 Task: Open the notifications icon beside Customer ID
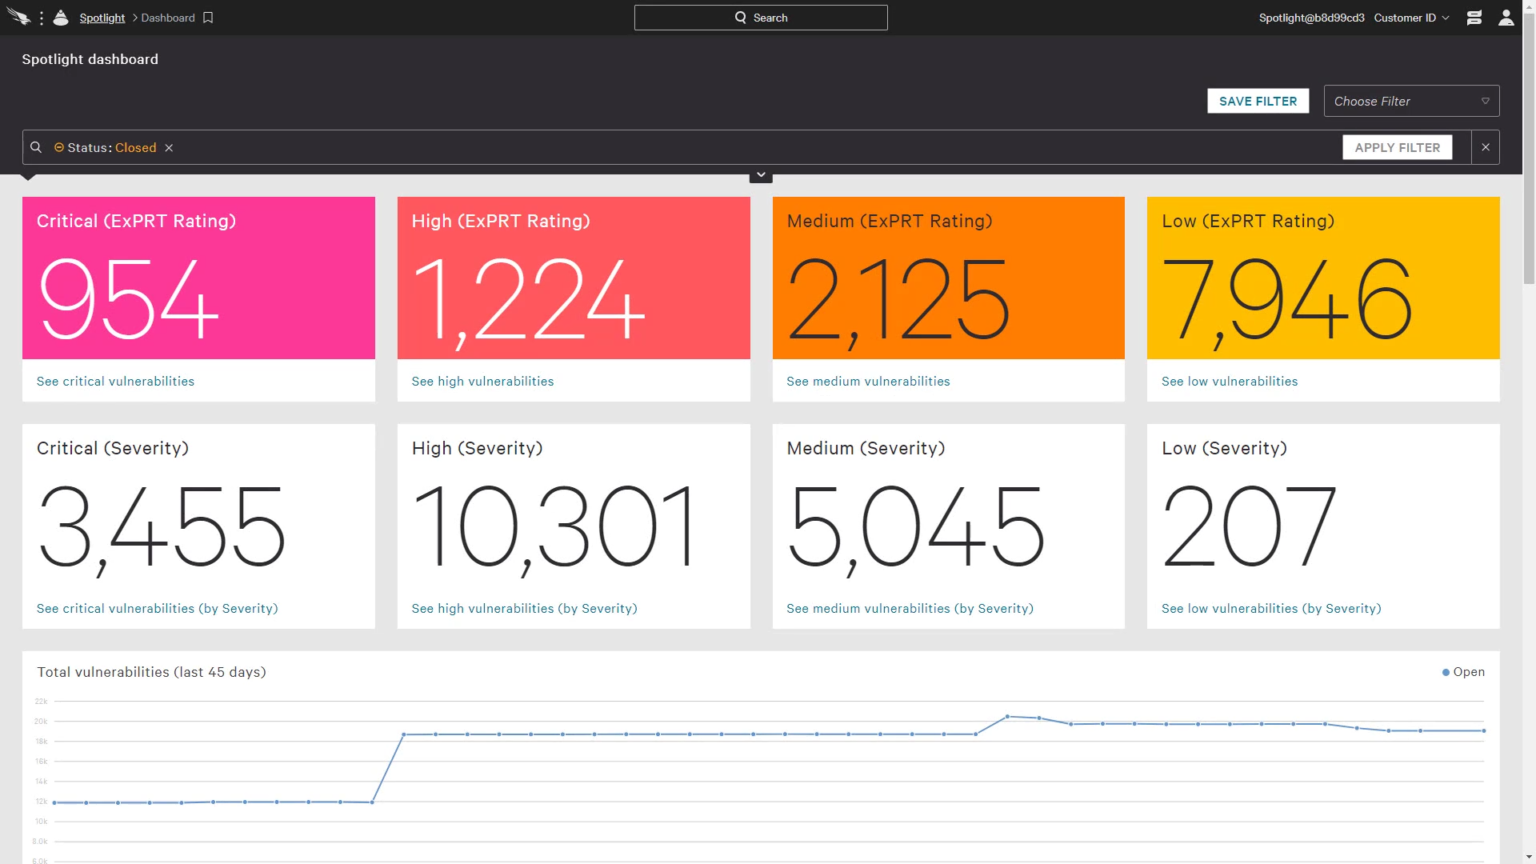tap(1474, 18)
